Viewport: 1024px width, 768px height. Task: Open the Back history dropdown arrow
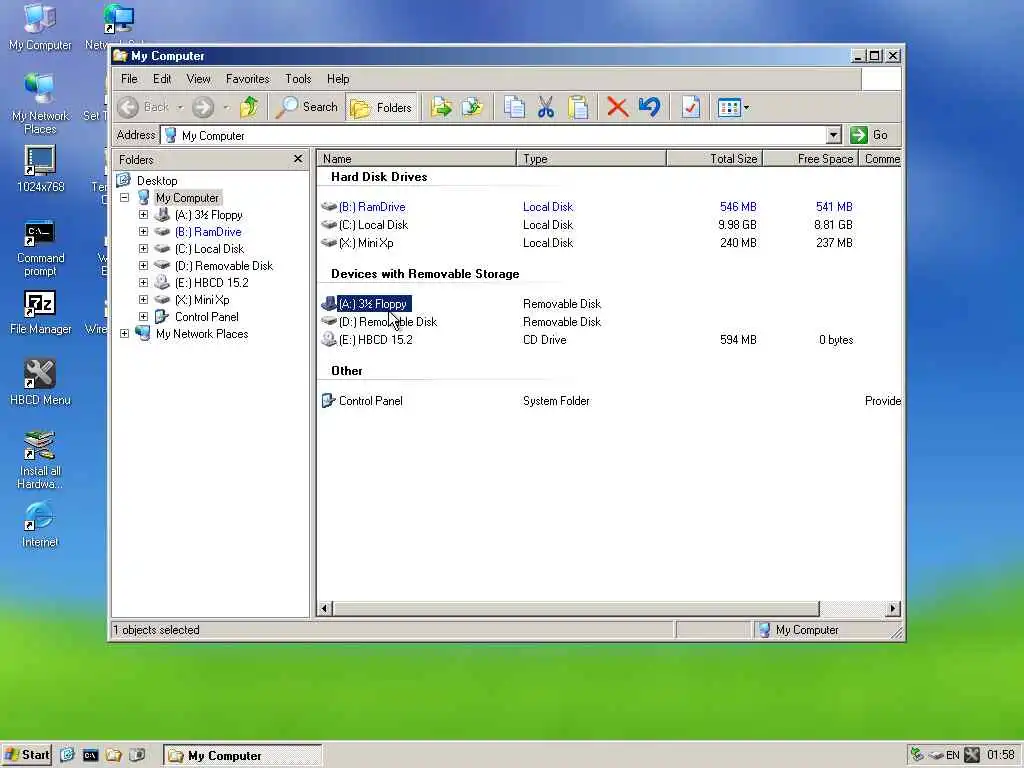click(x=180, y=107)
